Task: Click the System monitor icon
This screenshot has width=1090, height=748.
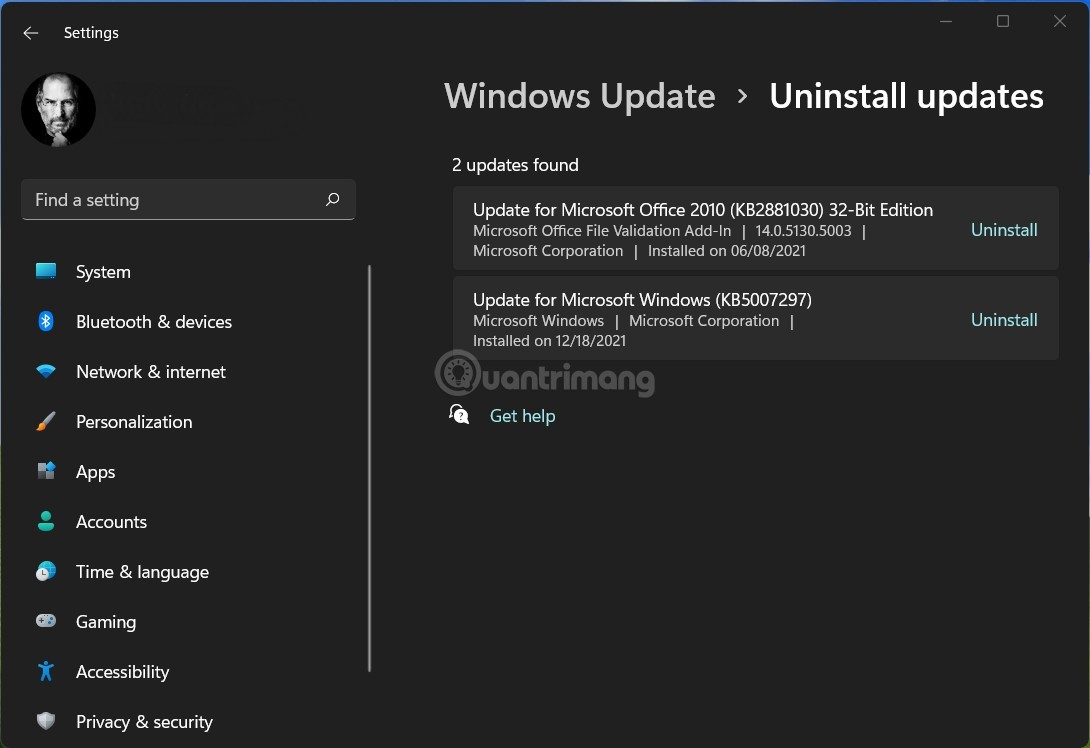Action: pyautogui.click(x=46, y=271)
